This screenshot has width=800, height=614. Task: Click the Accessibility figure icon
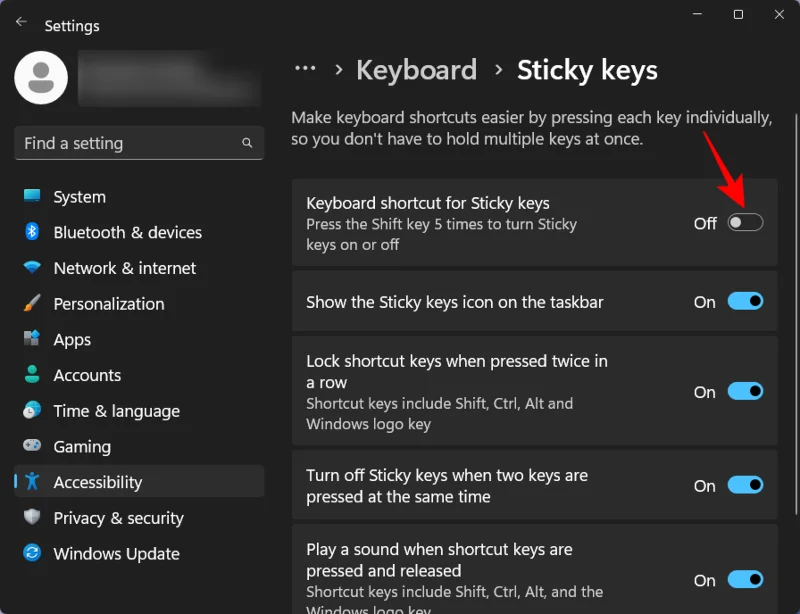click(34, 482)
